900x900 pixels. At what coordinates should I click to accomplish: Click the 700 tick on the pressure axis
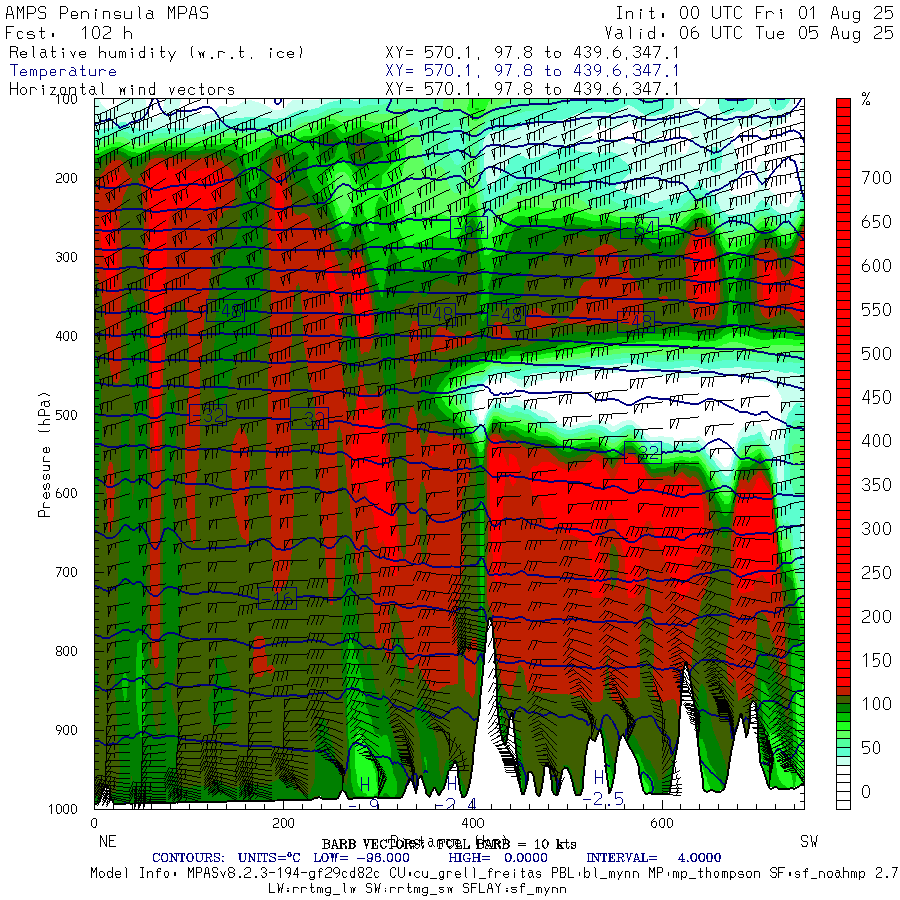(x=66, y=572)
